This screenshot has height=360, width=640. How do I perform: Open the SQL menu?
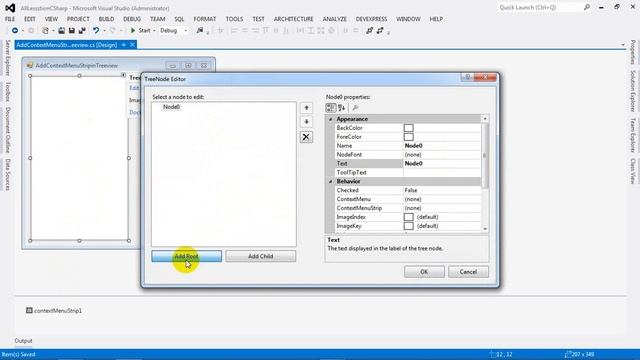(x=179, y=19)
